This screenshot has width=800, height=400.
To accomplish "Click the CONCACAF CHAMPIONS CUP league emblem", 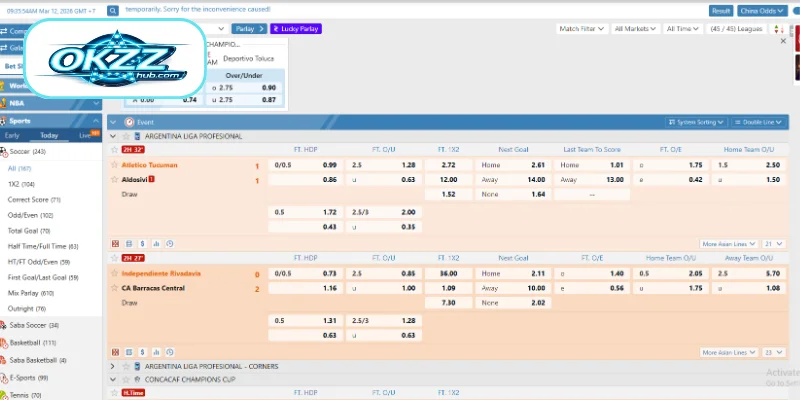I will pos(137,380).
